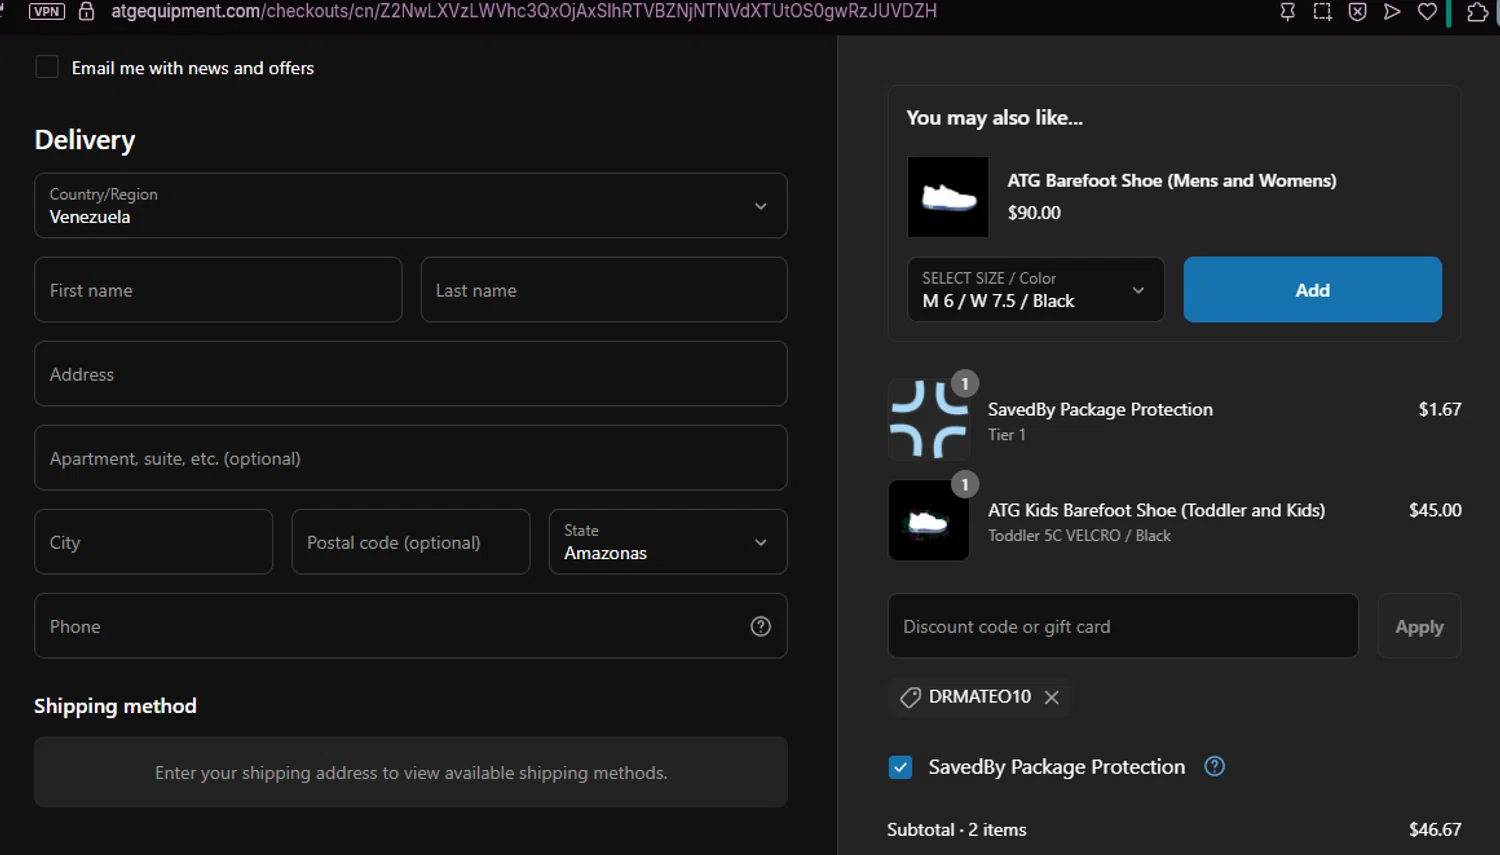Click the Apartment, suite, etc. field

[411, 458]
